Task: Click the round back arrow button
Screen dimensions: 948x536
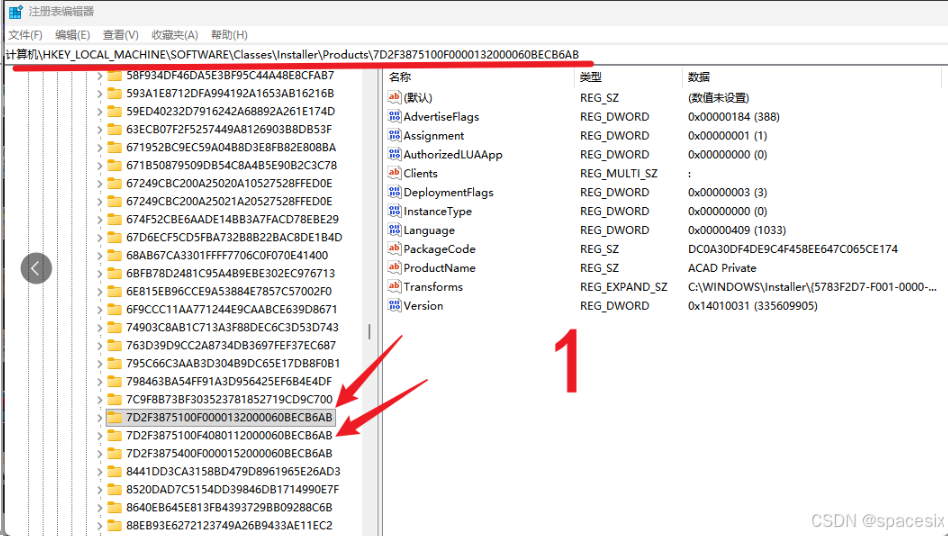Action: [x=36, y=268]
